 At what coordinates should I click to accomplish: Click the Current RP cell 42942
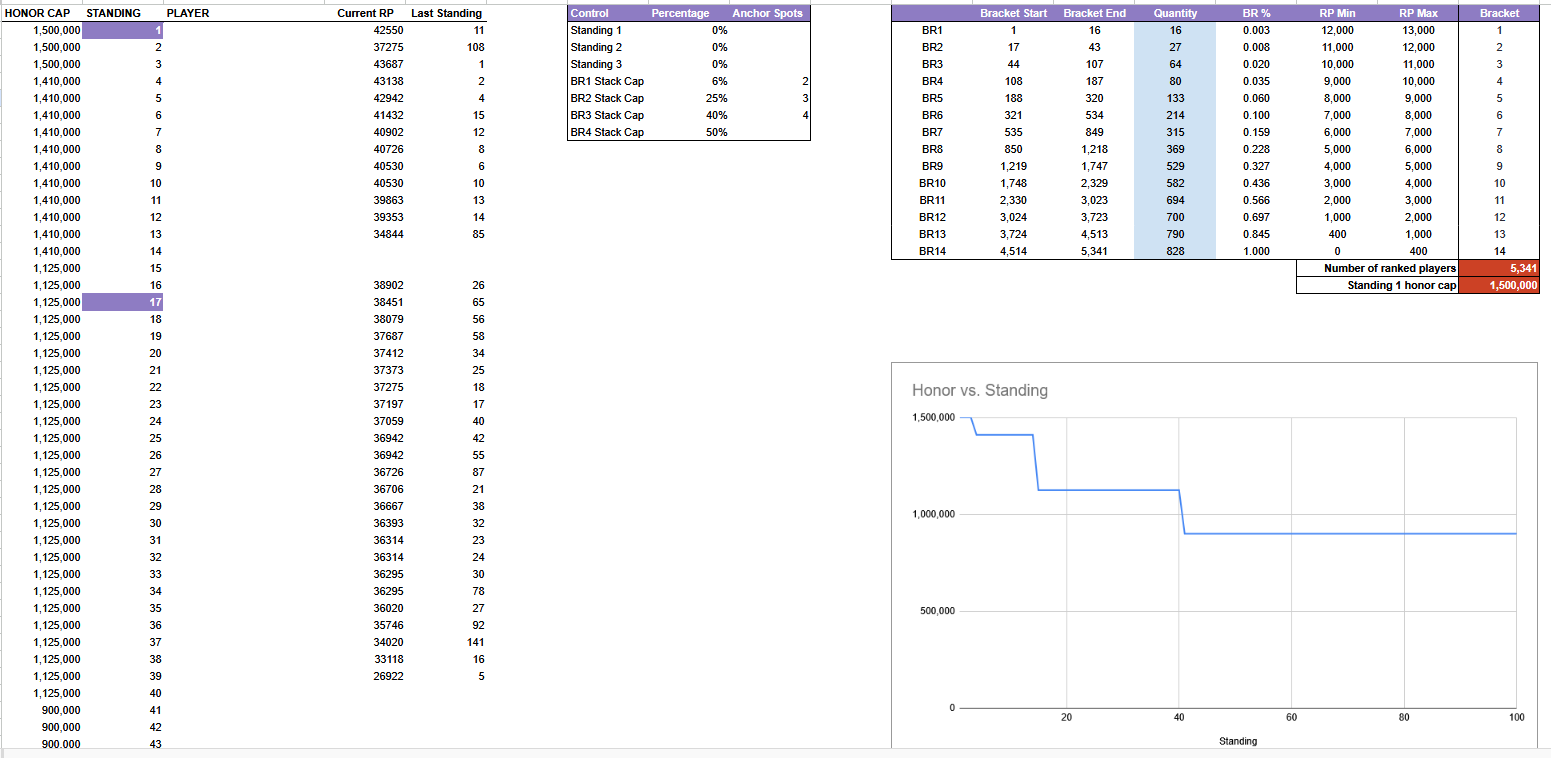pyautogui.click(x=388, y=98)
